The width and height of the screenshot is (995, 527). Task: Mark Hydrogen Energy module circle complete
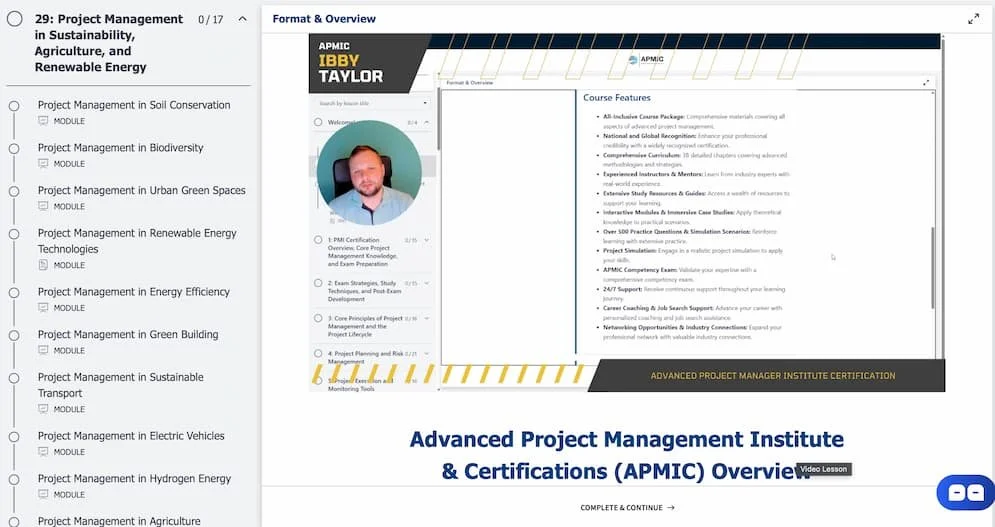14,479
